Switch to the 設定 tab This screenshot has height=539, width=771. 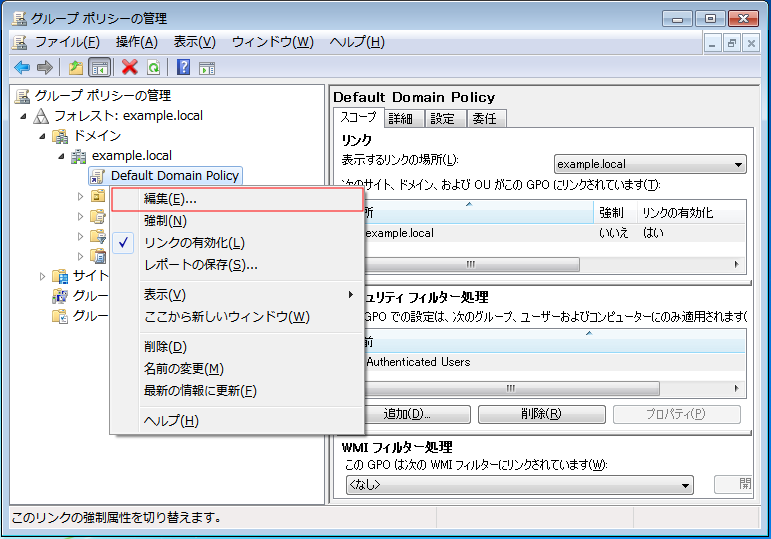[x=443, y=119]
